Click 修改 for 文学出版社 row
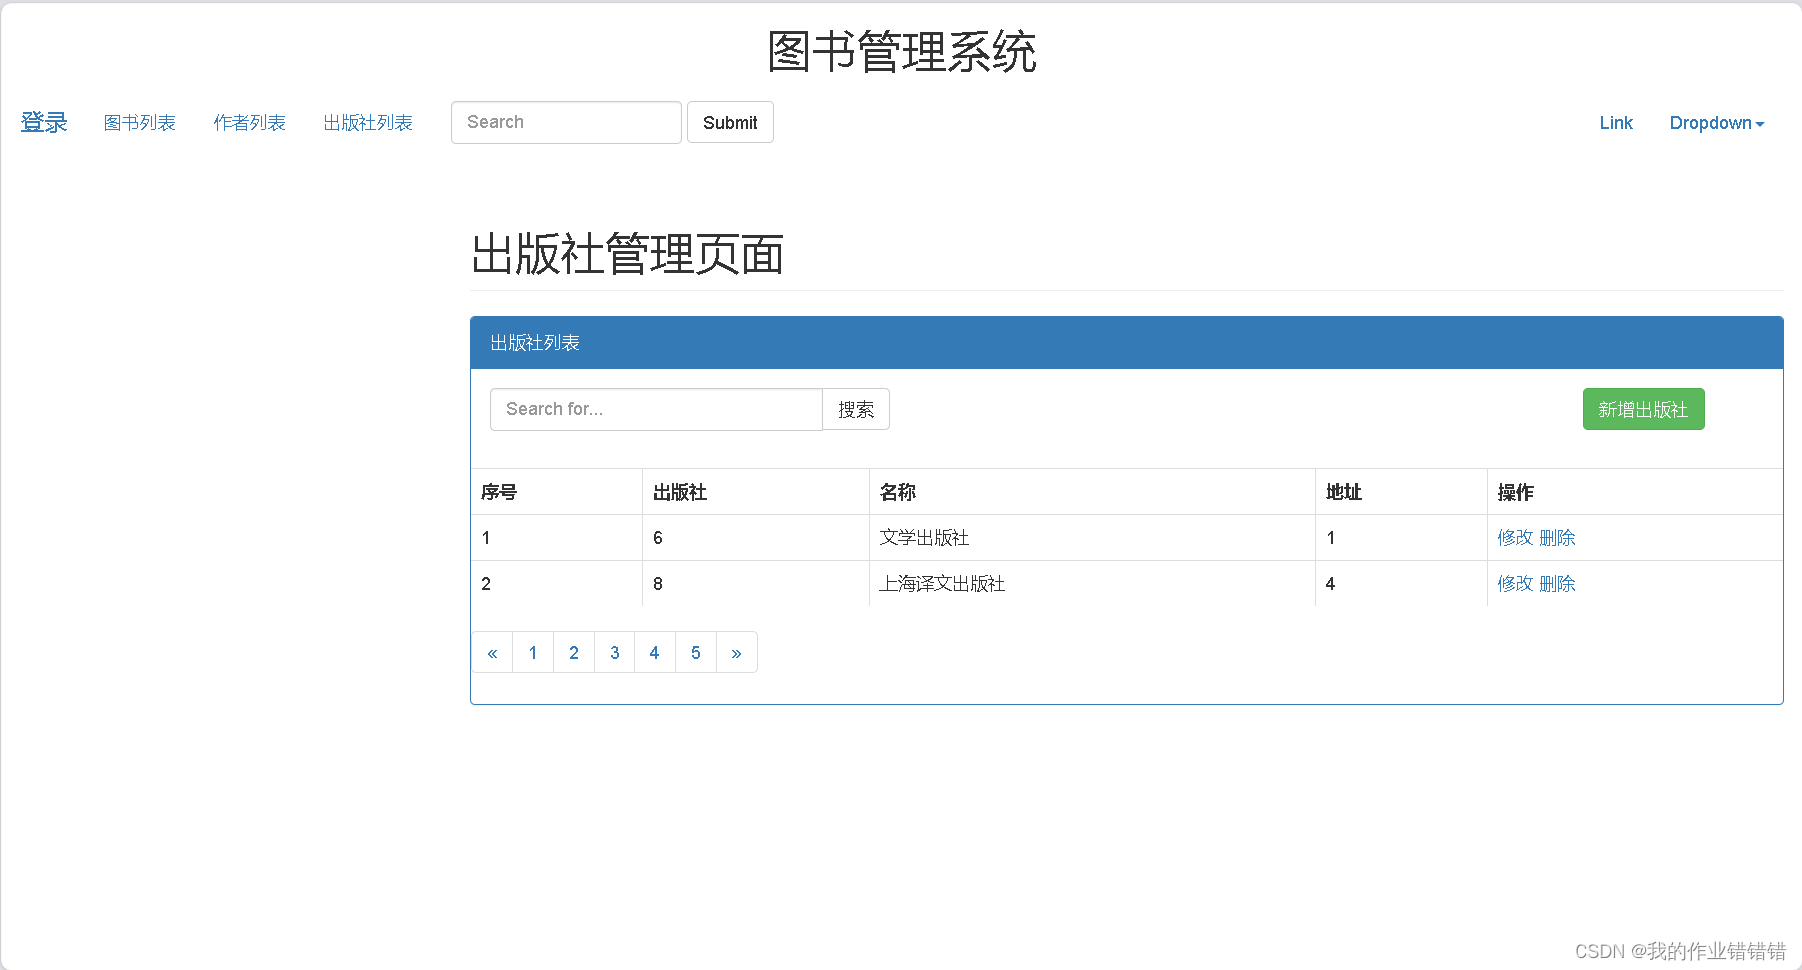Screen dimensions: 1802x970 click(1515, 538)
